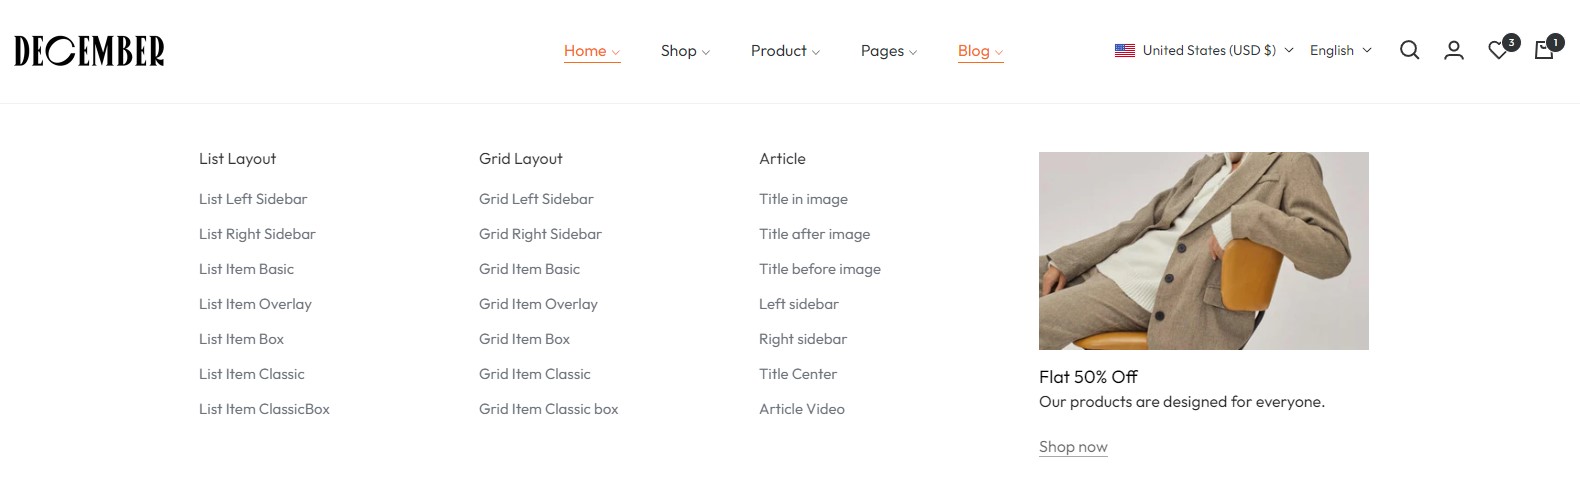This screenshot has width=1580, height=492.
Task: Open the user account icon
Action: [1454, 51]
